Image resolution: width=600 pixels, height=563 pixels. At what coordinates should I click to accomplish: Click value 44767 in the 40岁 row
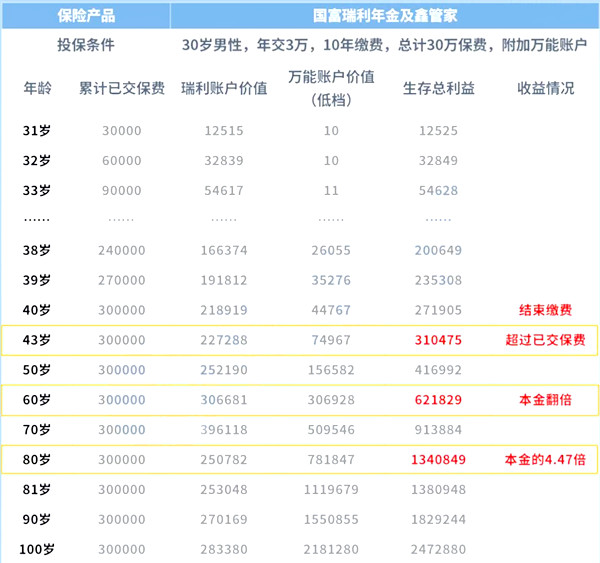(x=331, y=310)
